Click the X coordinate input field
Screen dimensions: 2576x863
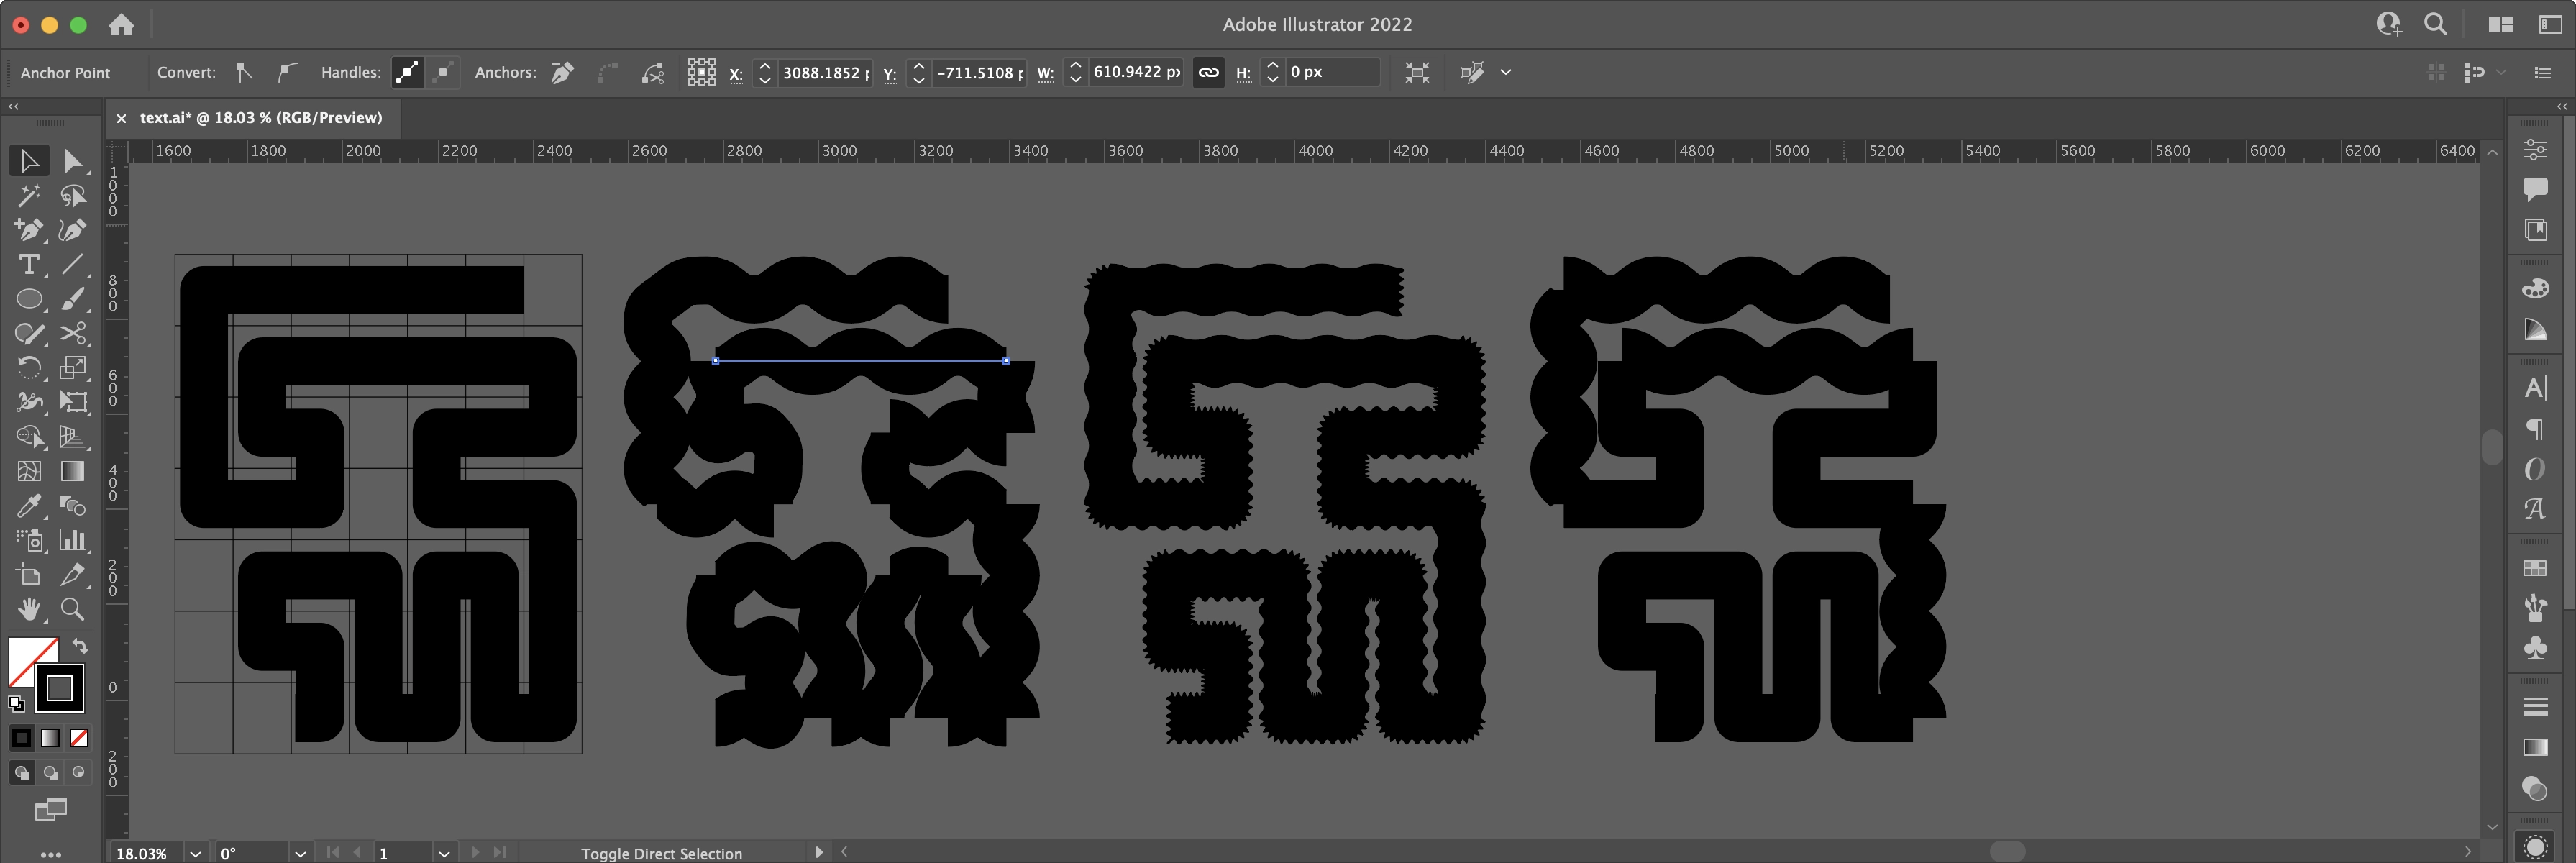(x=825, y=72)
